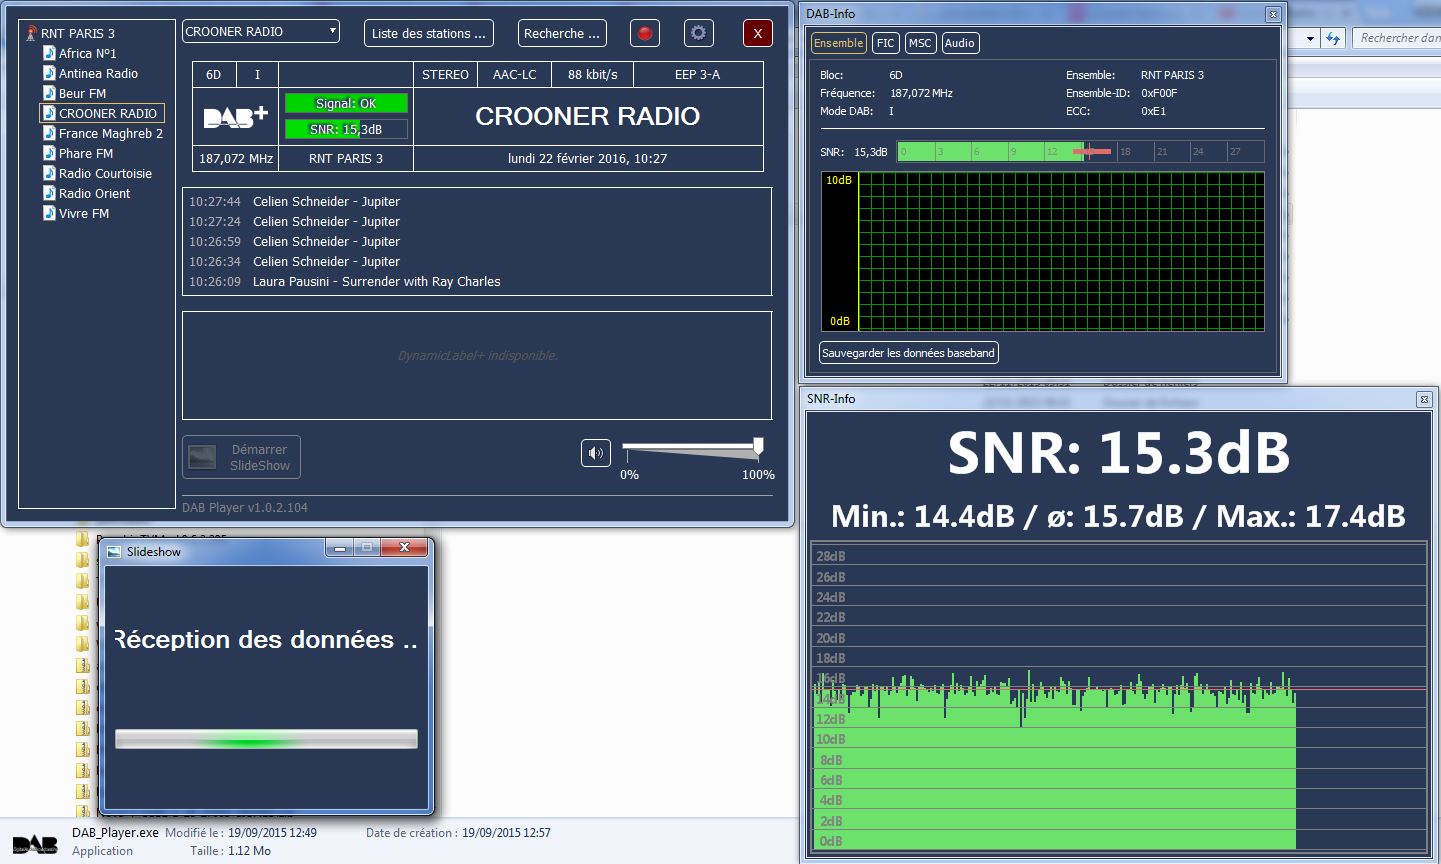Start recording with the red record button
The width and height of the screenshot is (1441, 864).
tap(645, 33)
